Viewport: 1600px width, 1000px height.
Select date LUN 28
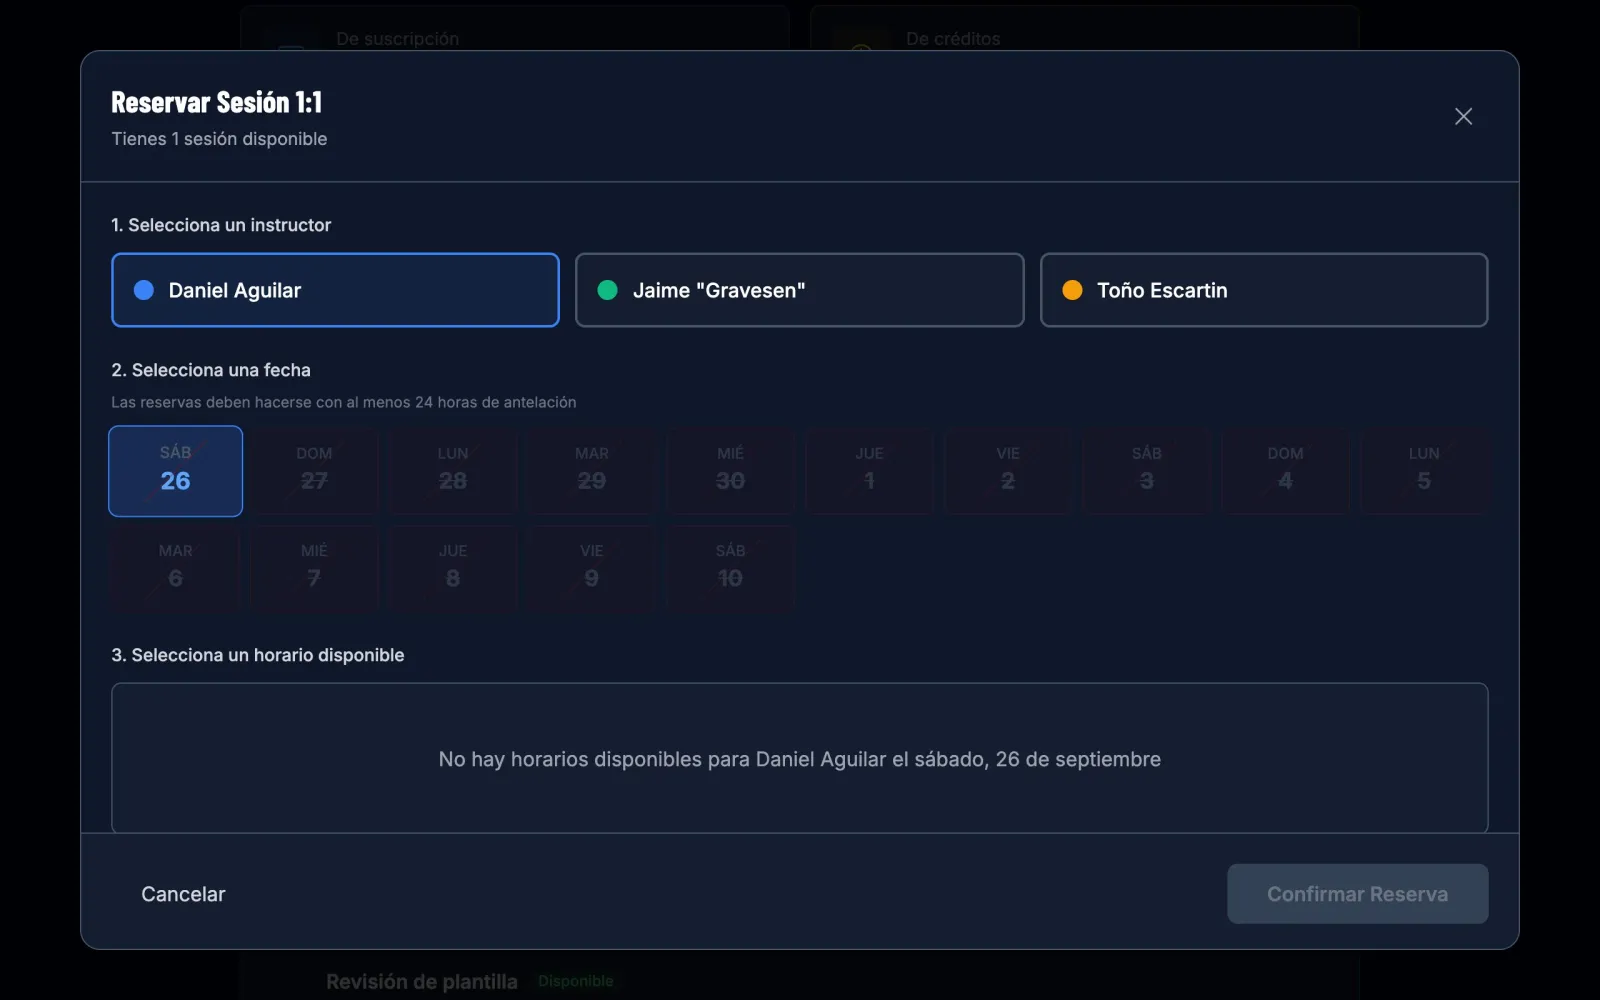(453, 471)
